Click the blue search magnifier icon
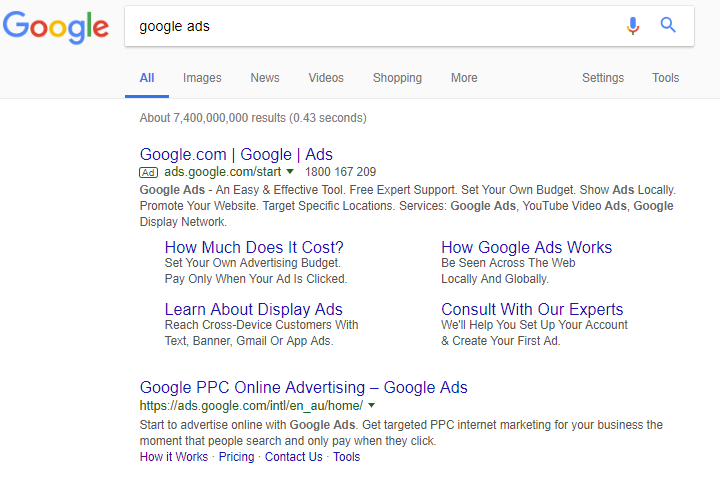 (668, 26)
